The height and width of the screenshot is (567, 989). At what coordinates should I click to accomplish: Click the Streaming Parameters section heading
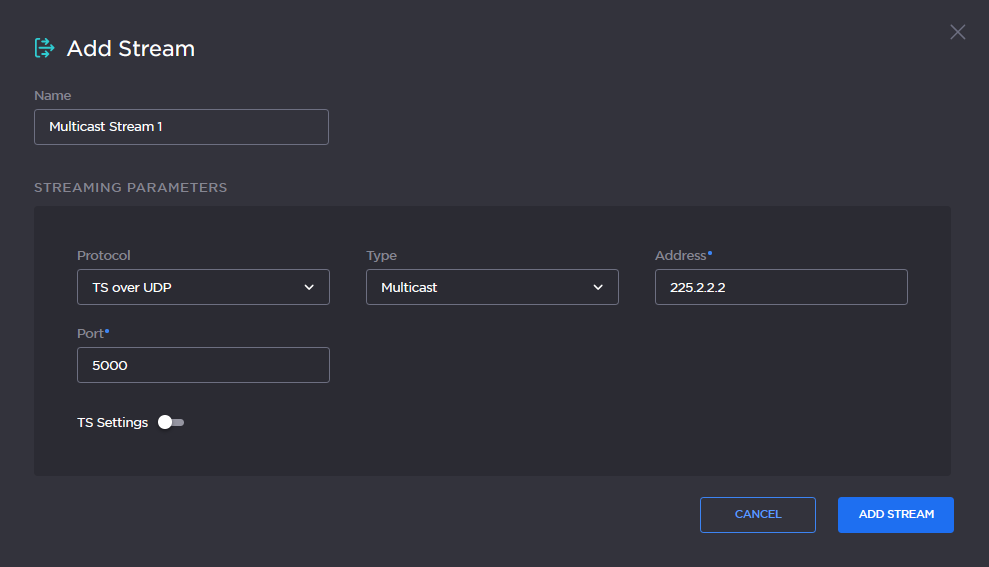130,187
